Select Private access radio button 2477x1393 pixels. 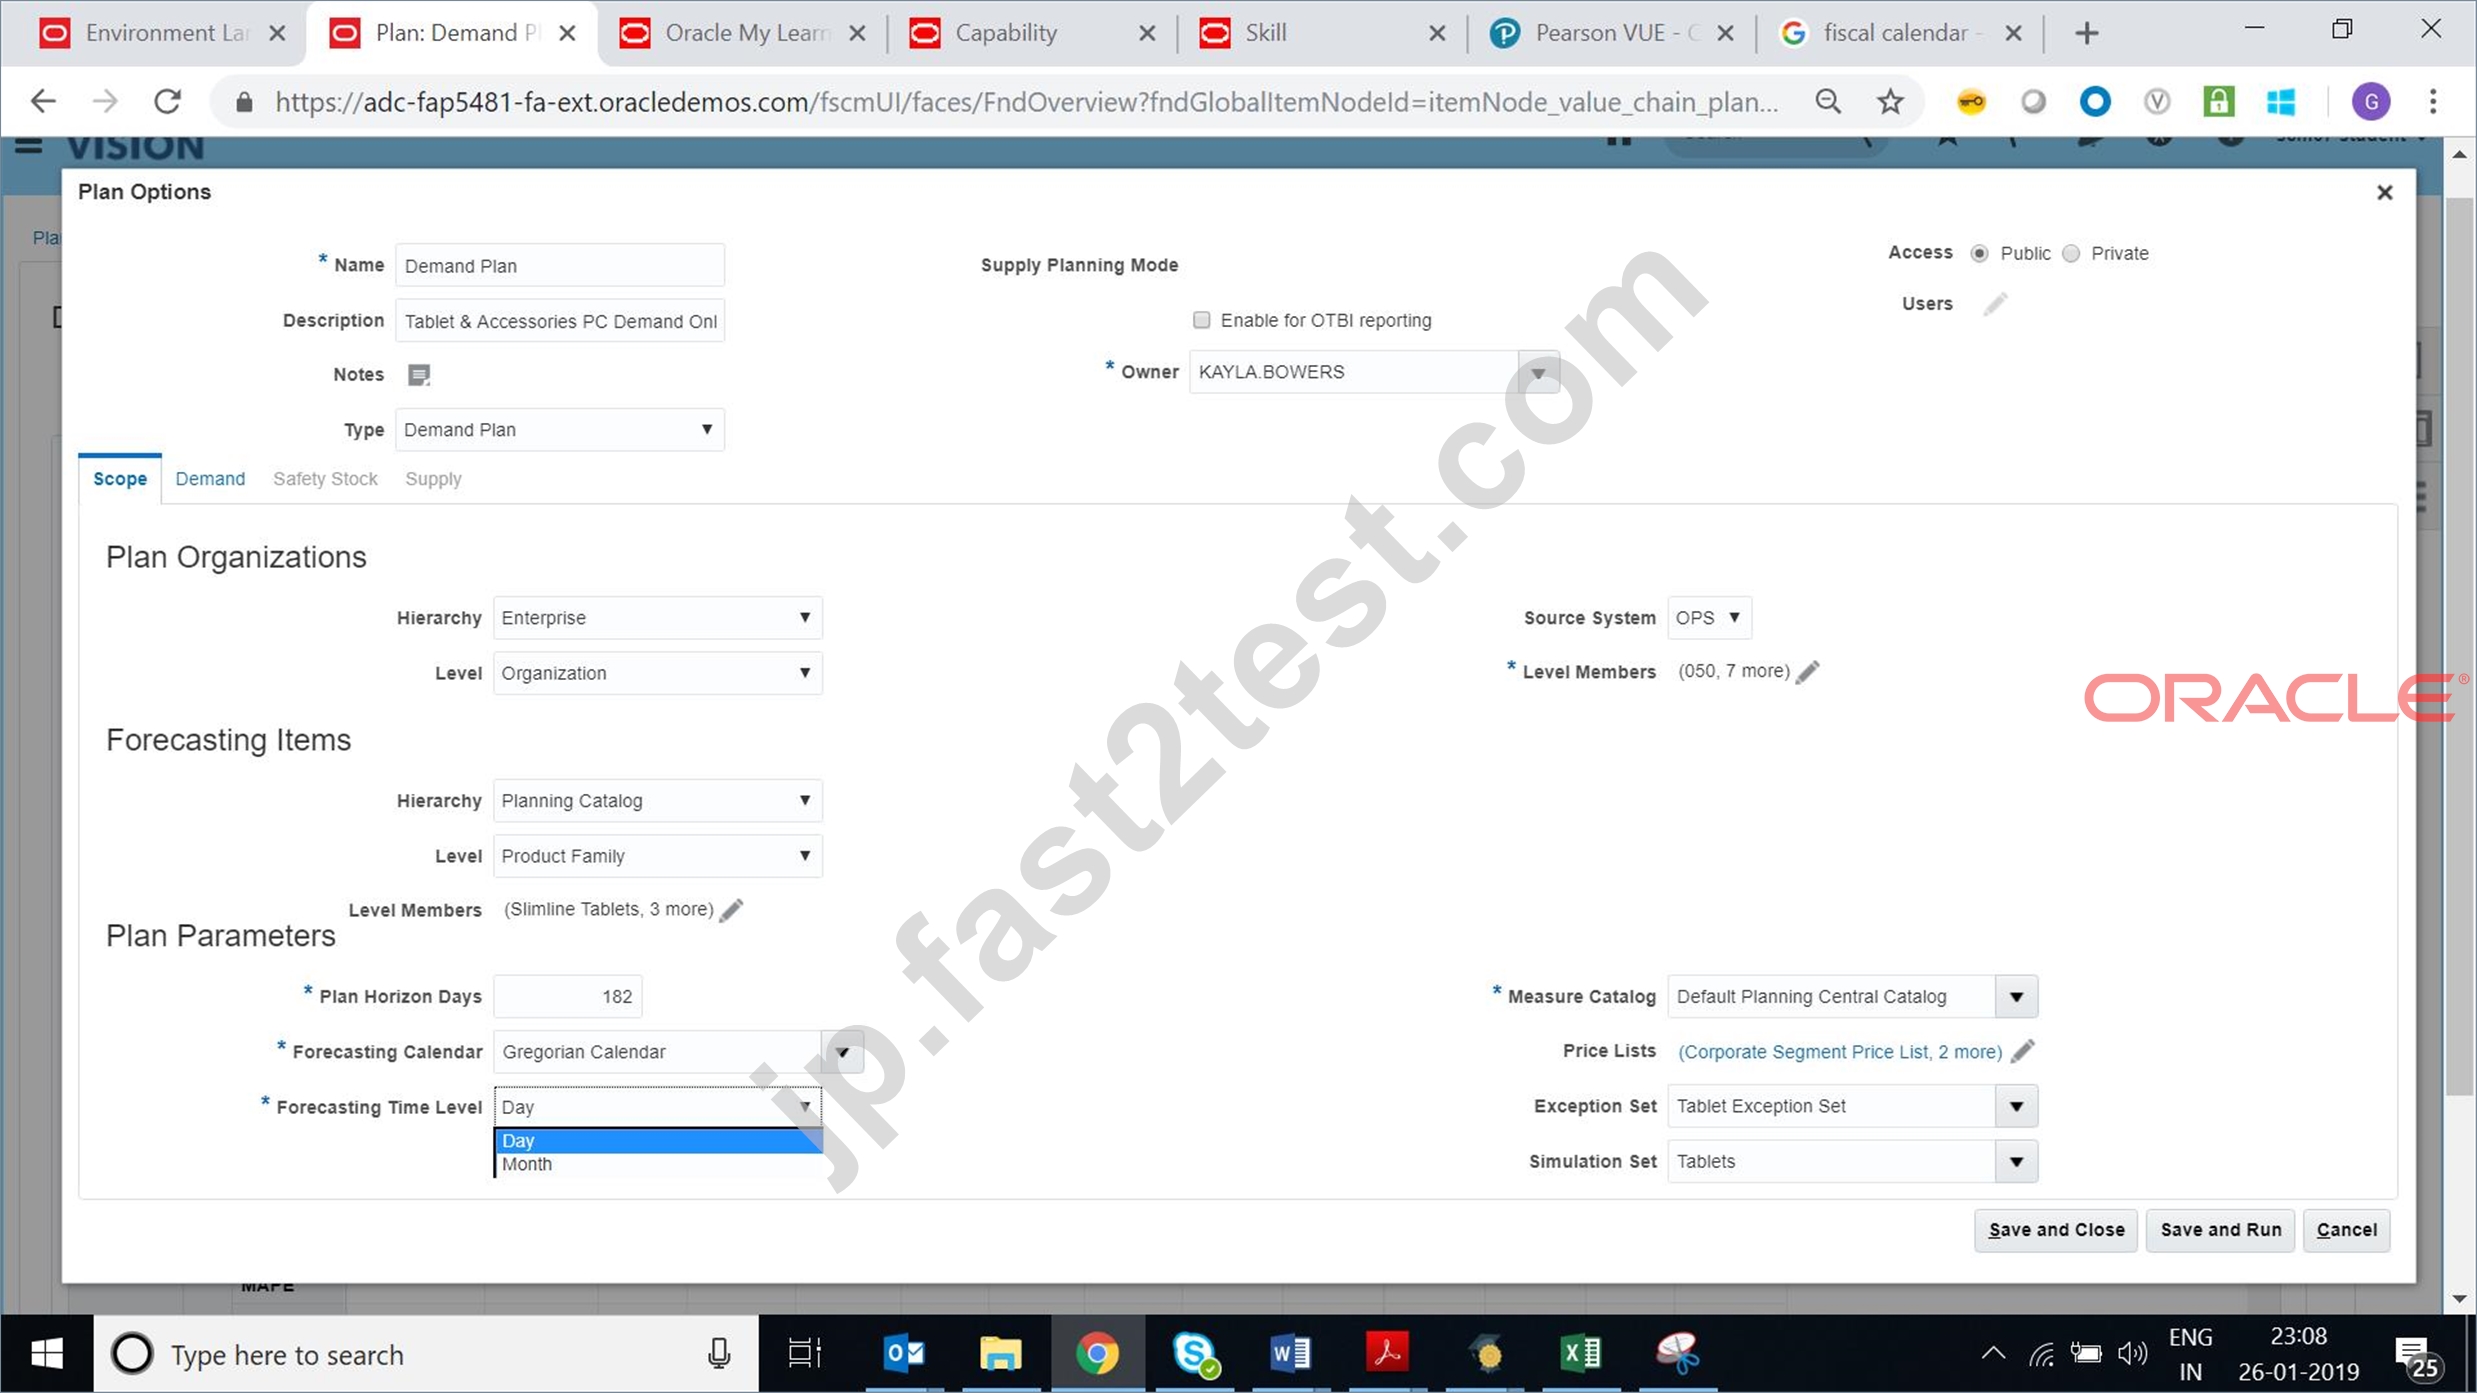pos(2071,254)
